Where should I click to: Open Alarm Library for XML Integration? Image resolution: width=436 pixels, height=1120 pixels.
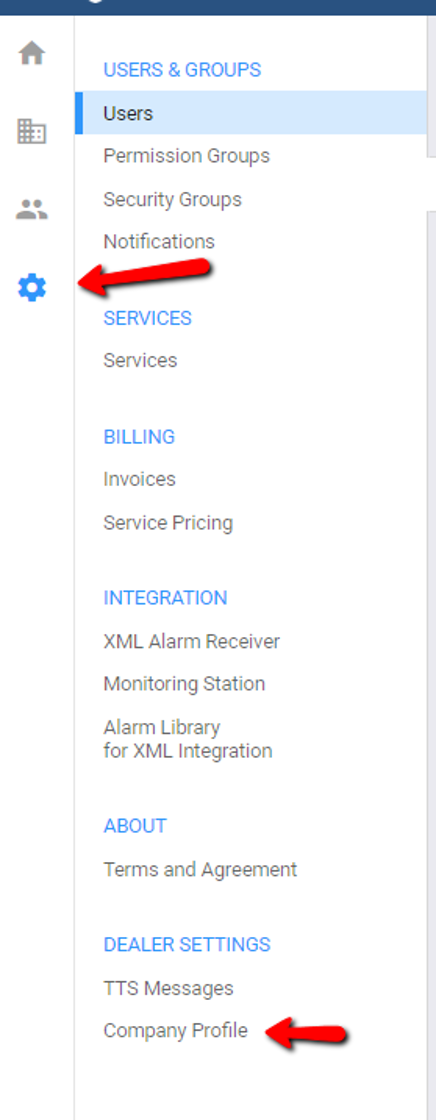click(188, 739)
